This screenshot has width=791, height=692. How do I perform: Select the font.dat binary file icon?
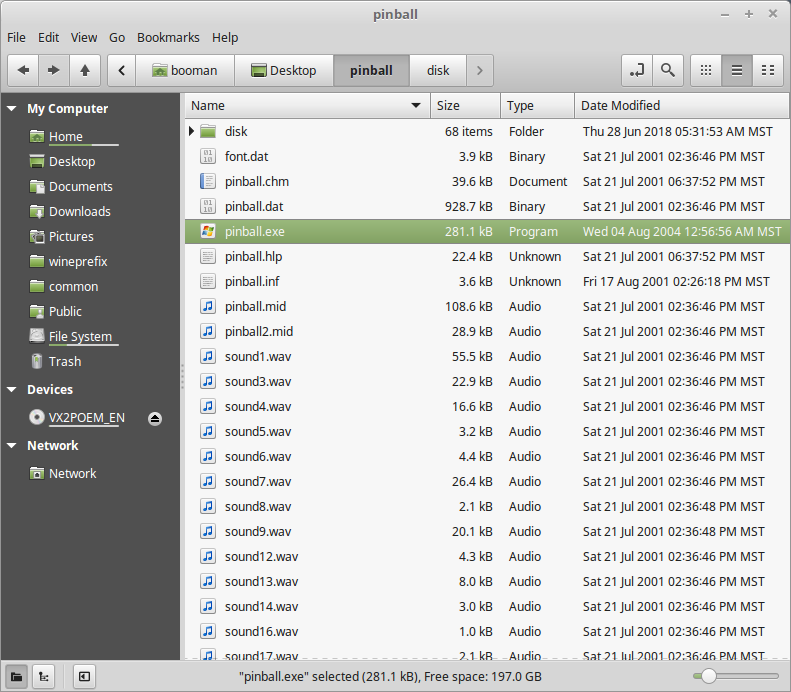point(208,156)
